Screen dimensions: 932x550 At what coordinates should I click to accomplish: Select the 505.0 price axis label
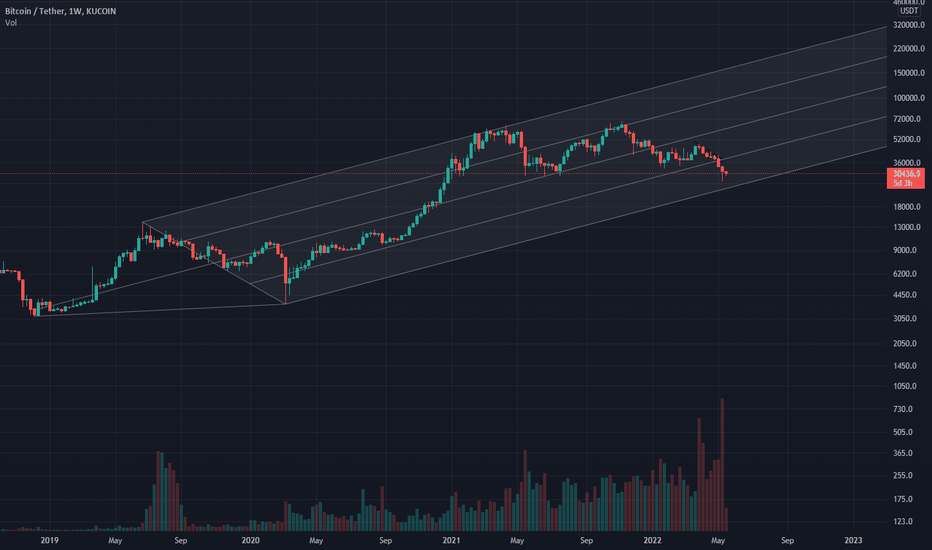point(903,432)
